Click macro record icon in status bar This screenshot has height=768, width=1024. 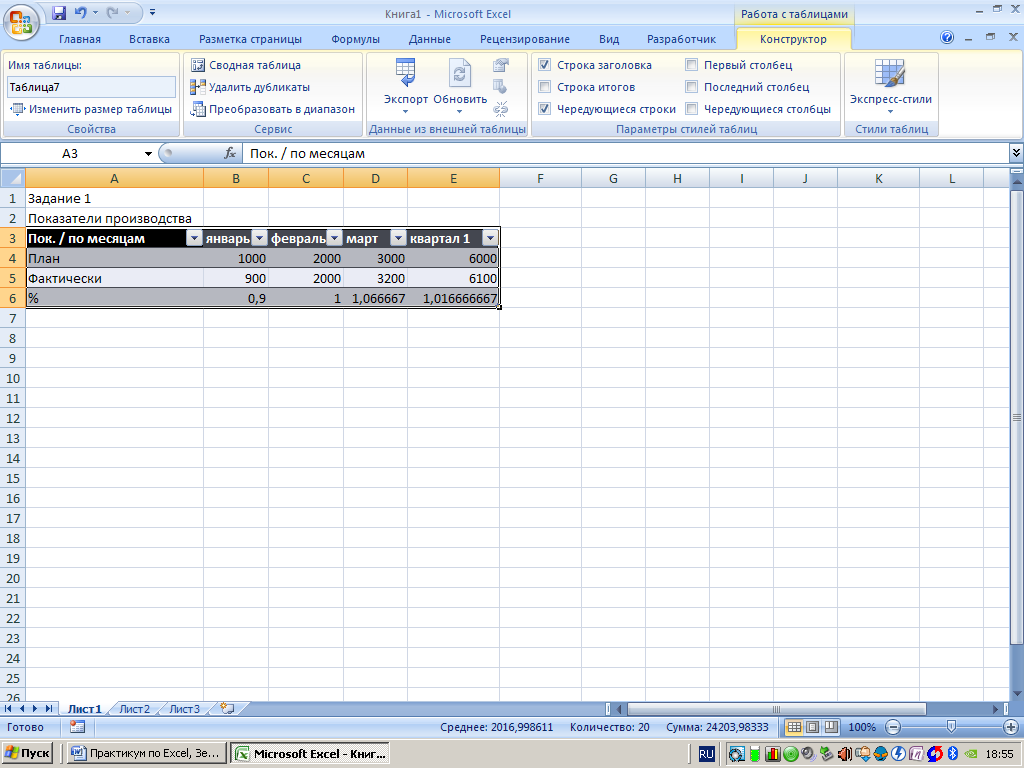point(78,727)
